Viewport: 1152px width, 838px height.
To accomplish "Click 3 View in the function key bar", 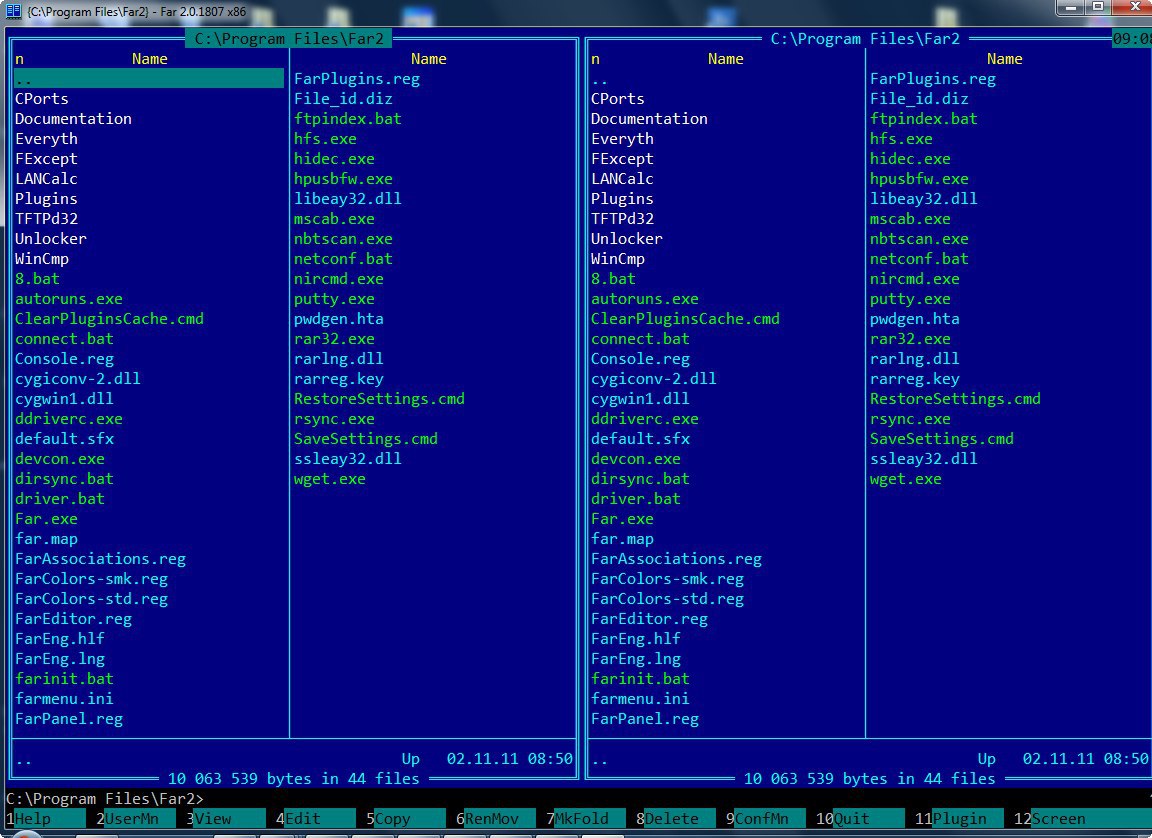I will pyautogui.click(x=226, y=818).
